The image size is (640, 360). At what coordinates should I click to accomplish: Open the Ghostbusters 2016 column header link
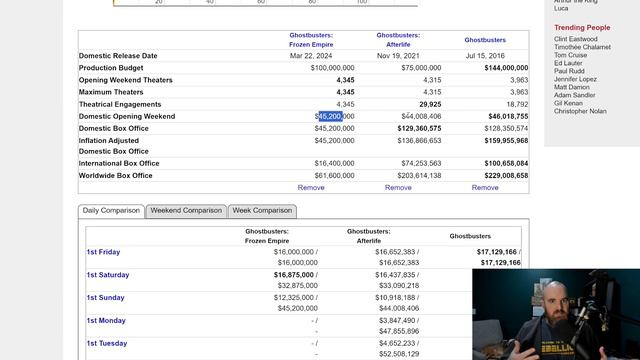coord(485,40)
